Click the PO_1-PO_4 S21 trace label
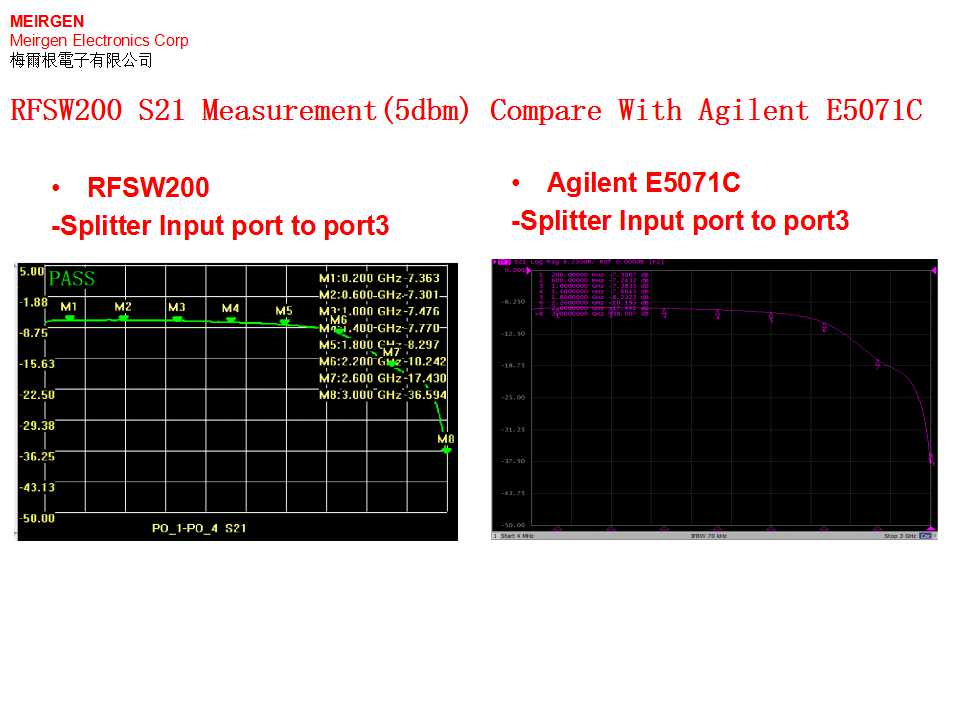The image size is (960, 720). click(x=199, y=527)
